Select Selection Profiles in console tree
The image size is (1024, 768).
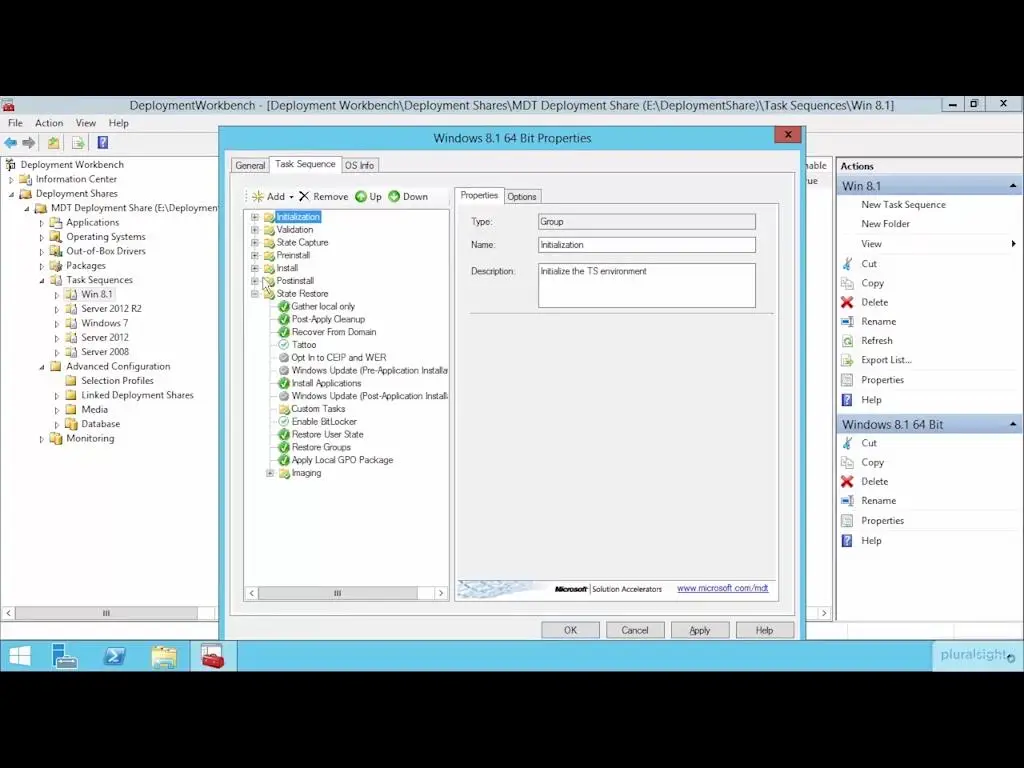[x=118, y=381]
